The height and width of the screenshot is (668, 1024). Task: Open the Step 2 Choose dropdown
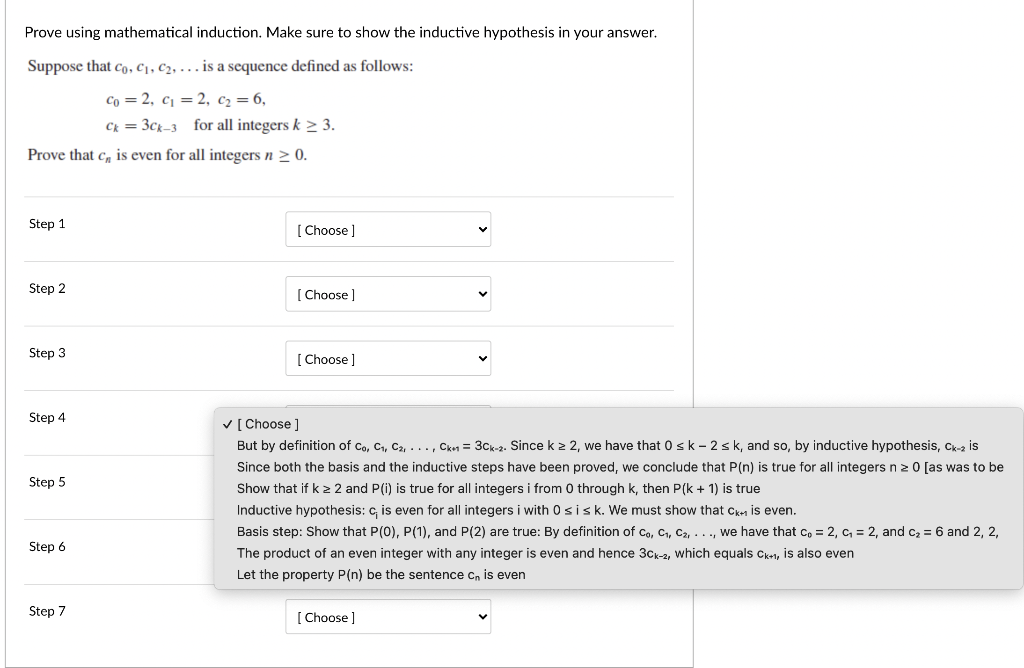coord(388,293)
